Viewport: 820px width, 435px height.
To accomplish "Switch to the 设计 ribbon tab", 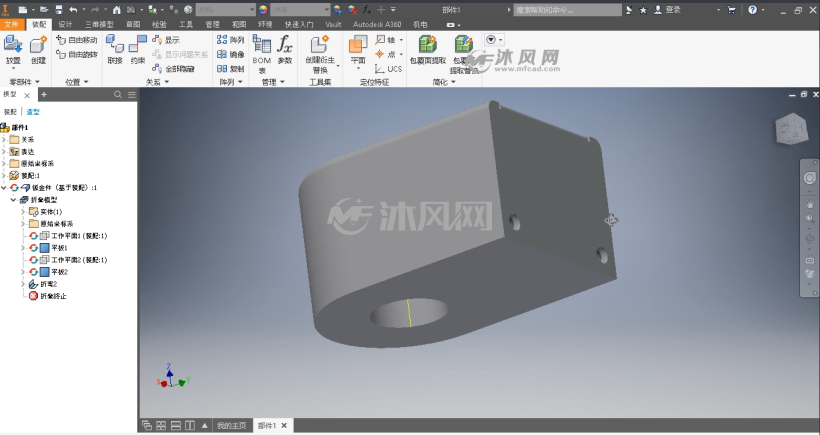I will 65,24.
